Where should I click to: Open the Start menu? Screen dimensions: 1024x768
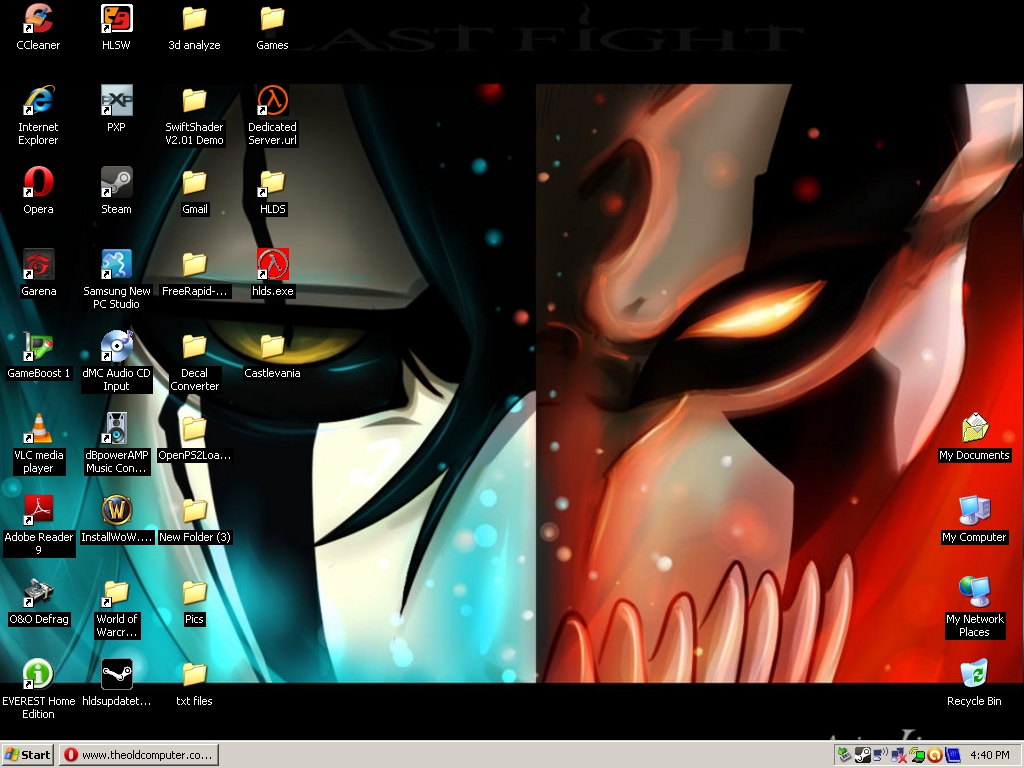(x=28, y=755)
